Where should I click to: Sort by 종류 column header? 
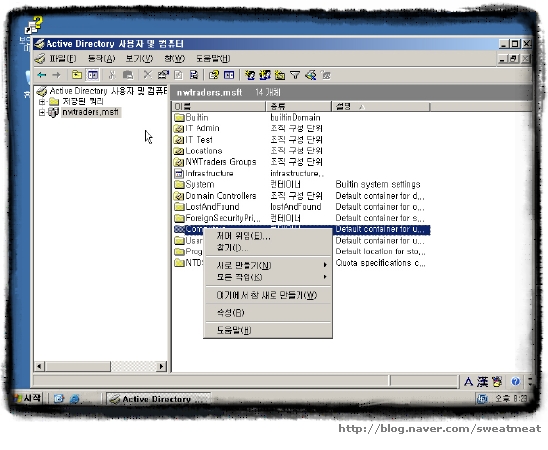pyautogui.click(x=298, y=106)
